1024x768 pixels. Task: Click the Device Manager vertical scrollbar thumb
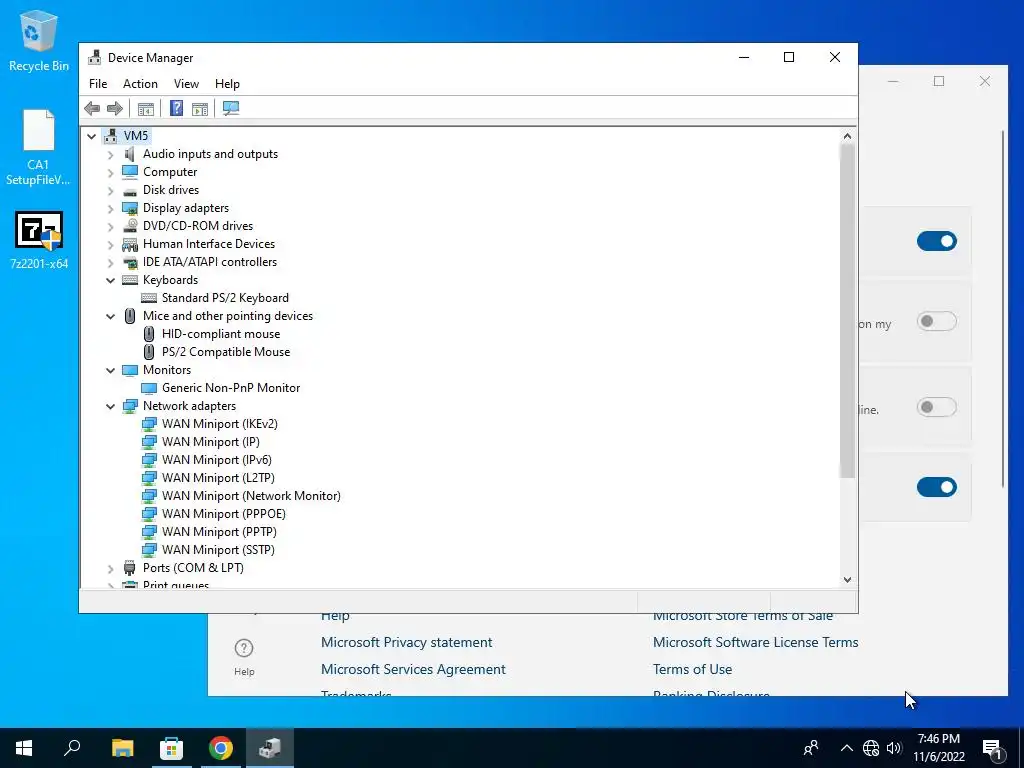click(847, 311)
